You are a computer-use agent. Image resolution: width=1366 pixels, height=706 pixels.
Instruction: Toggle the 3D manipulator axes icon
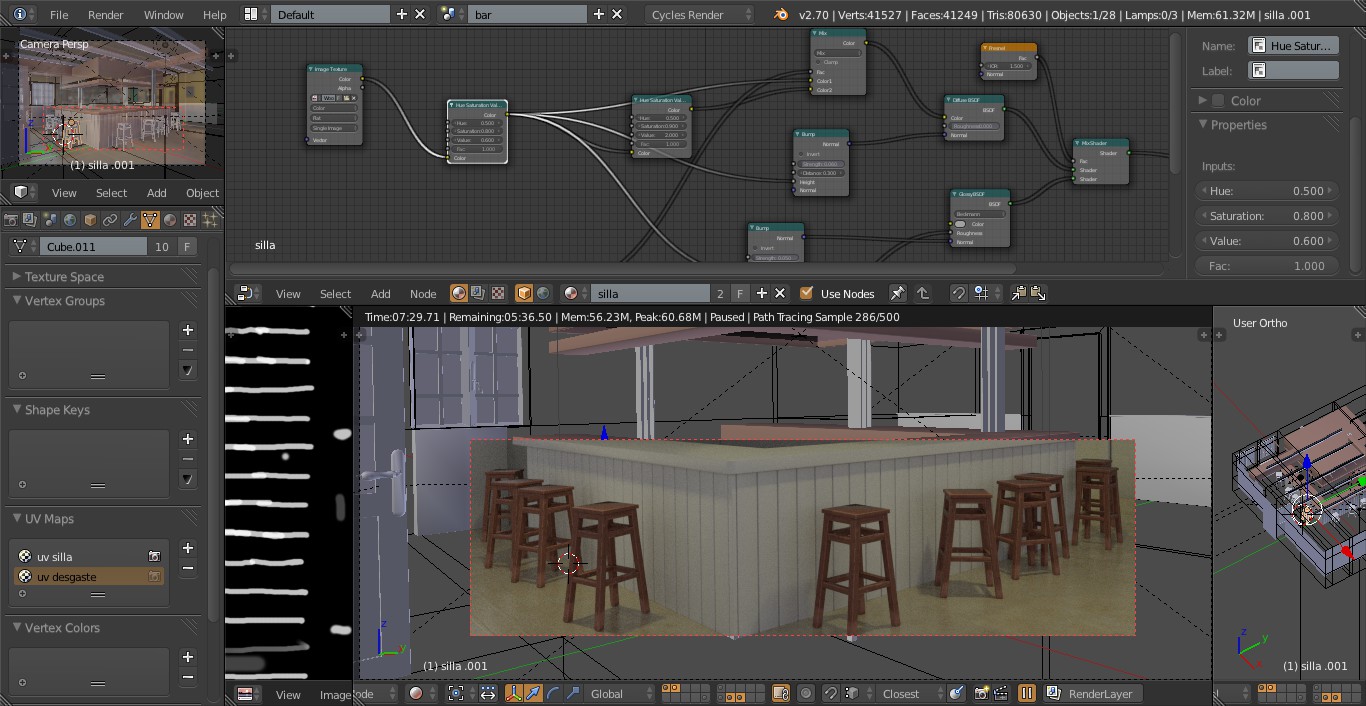pos(514,693)
